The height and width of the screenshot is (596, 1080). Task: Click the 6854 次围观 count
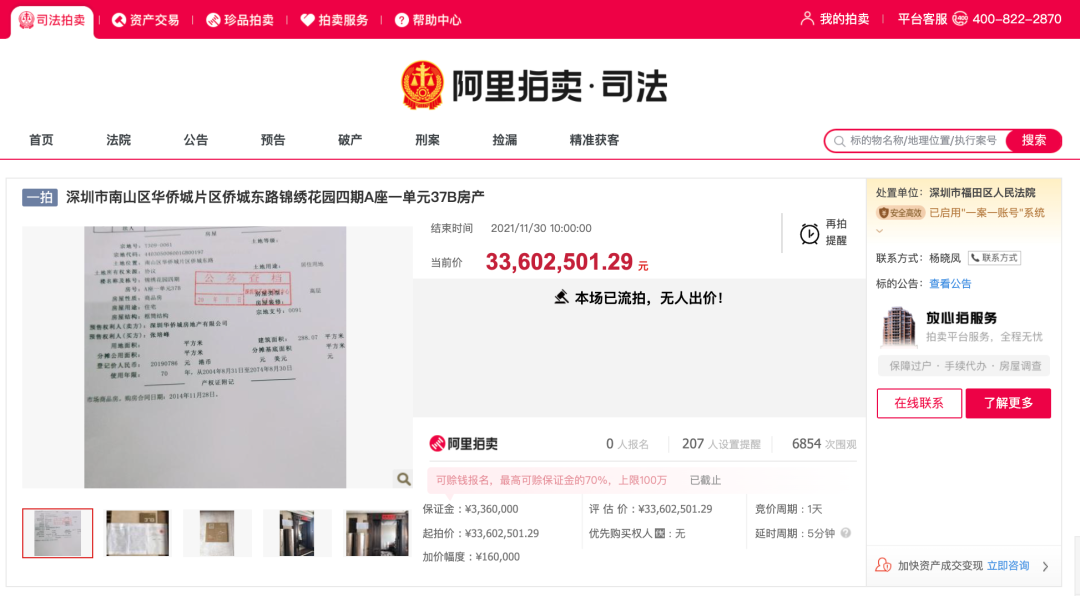[824, 444]
